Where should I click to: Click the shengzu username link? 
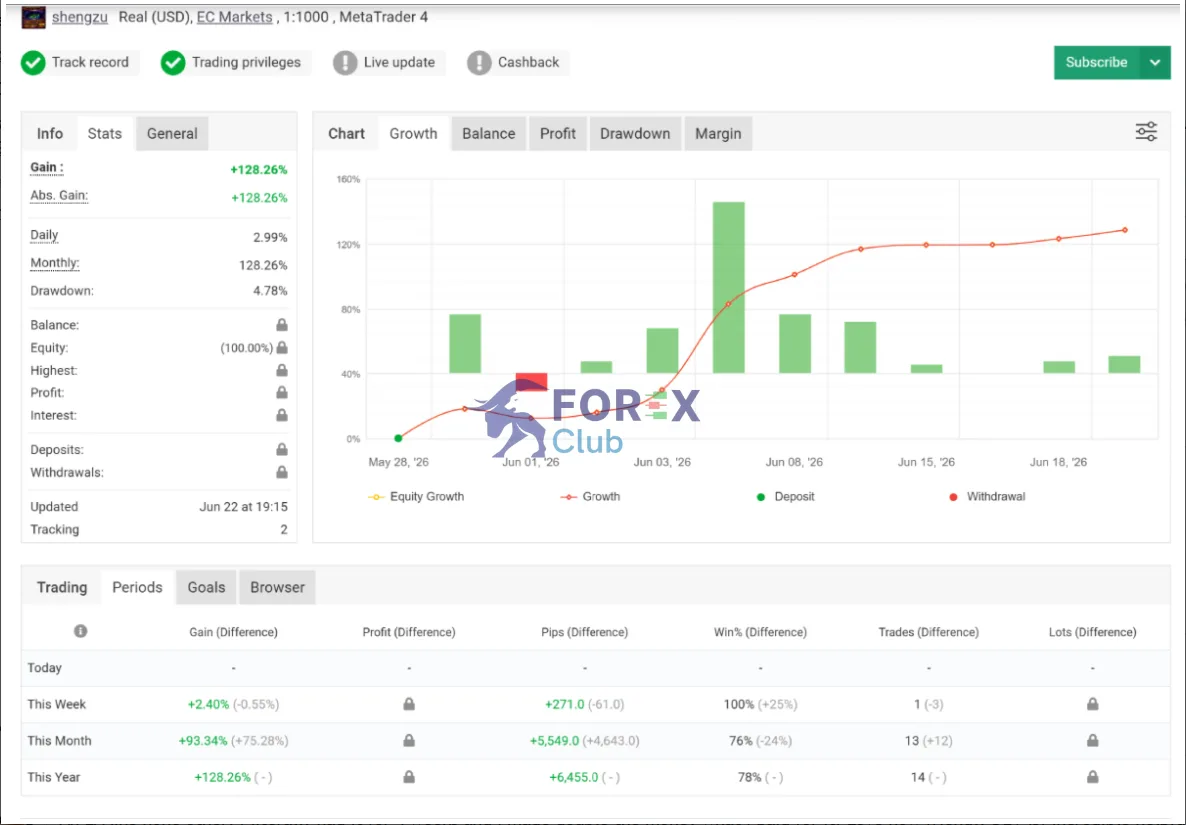(79, 17)
